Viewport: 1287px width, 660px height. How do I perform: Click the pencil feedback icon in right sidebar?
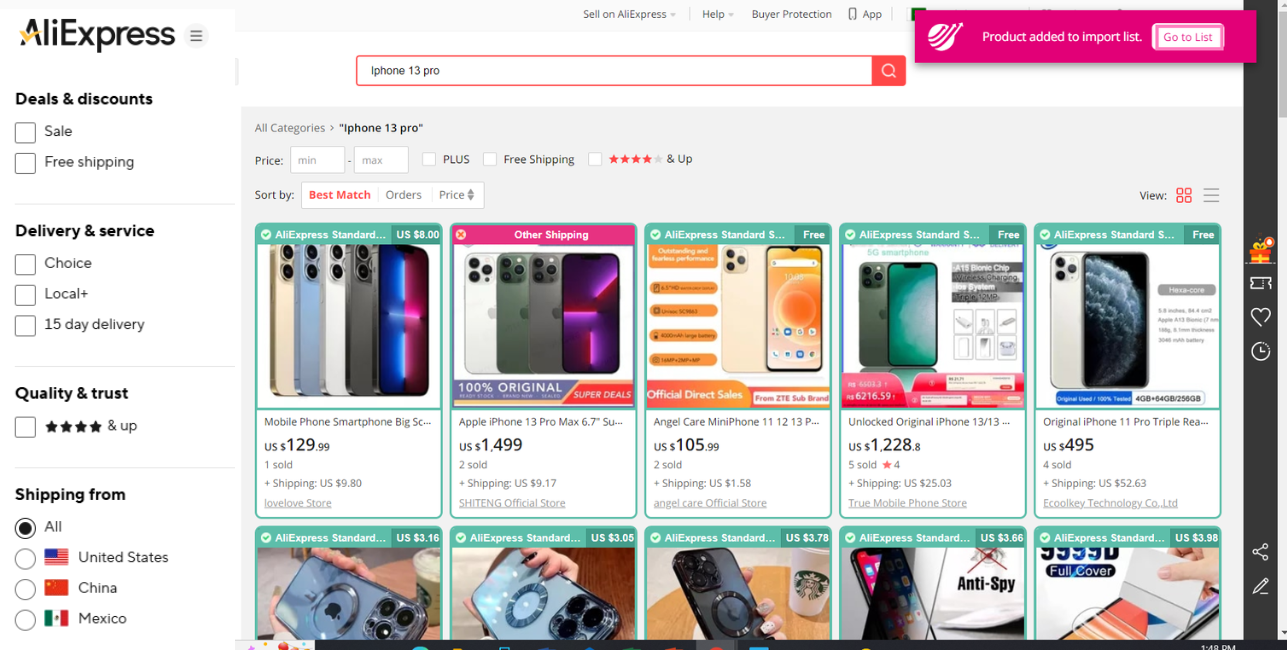click(x=1260, y=586)
